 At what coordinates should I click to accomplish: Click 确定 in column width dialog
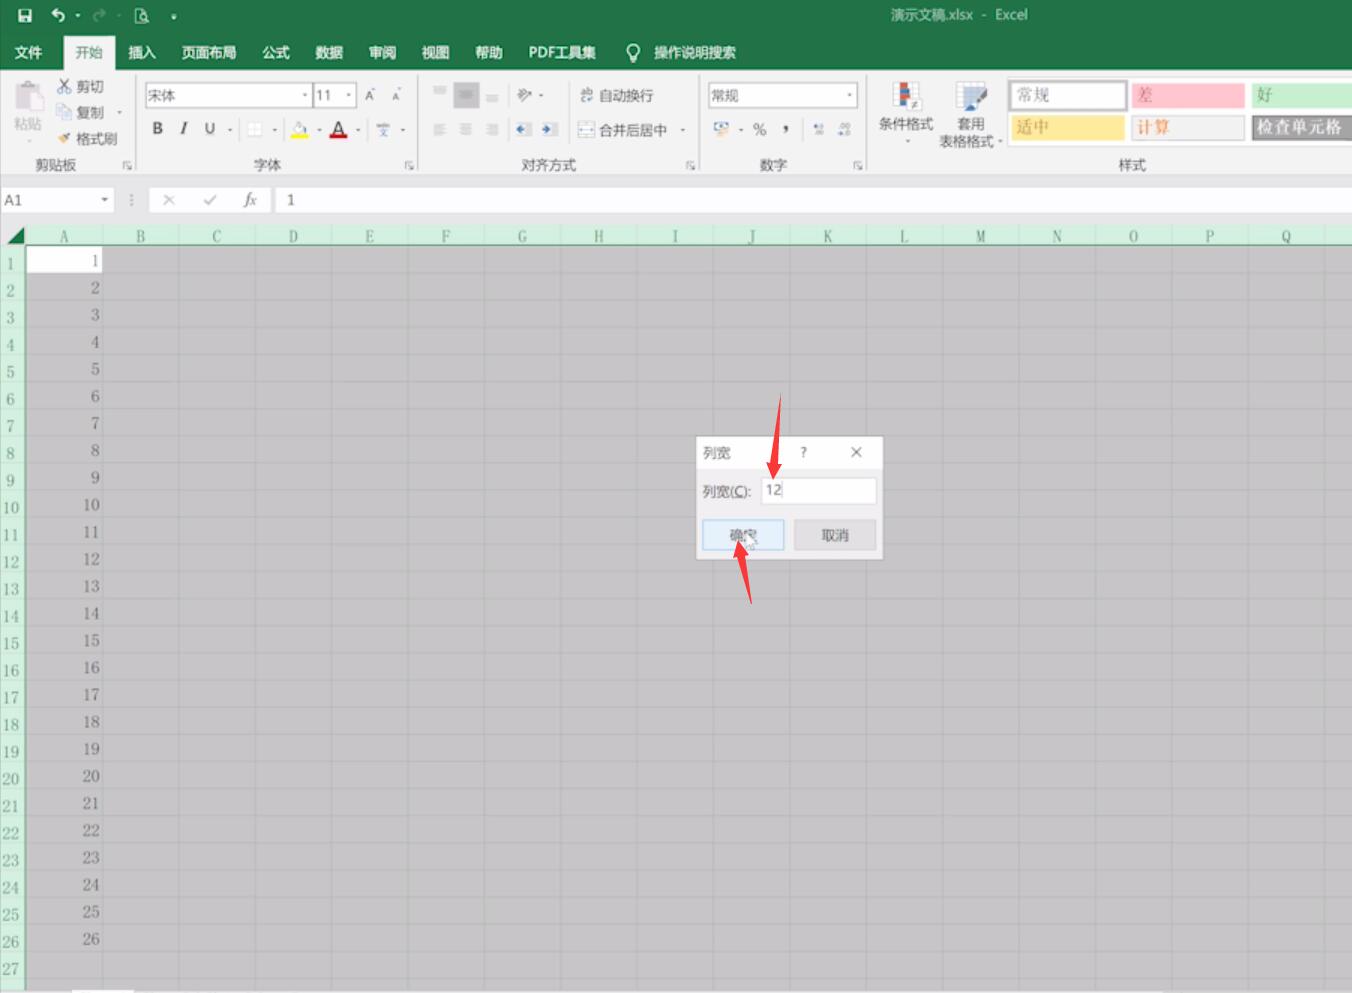[x=743, y=535]
